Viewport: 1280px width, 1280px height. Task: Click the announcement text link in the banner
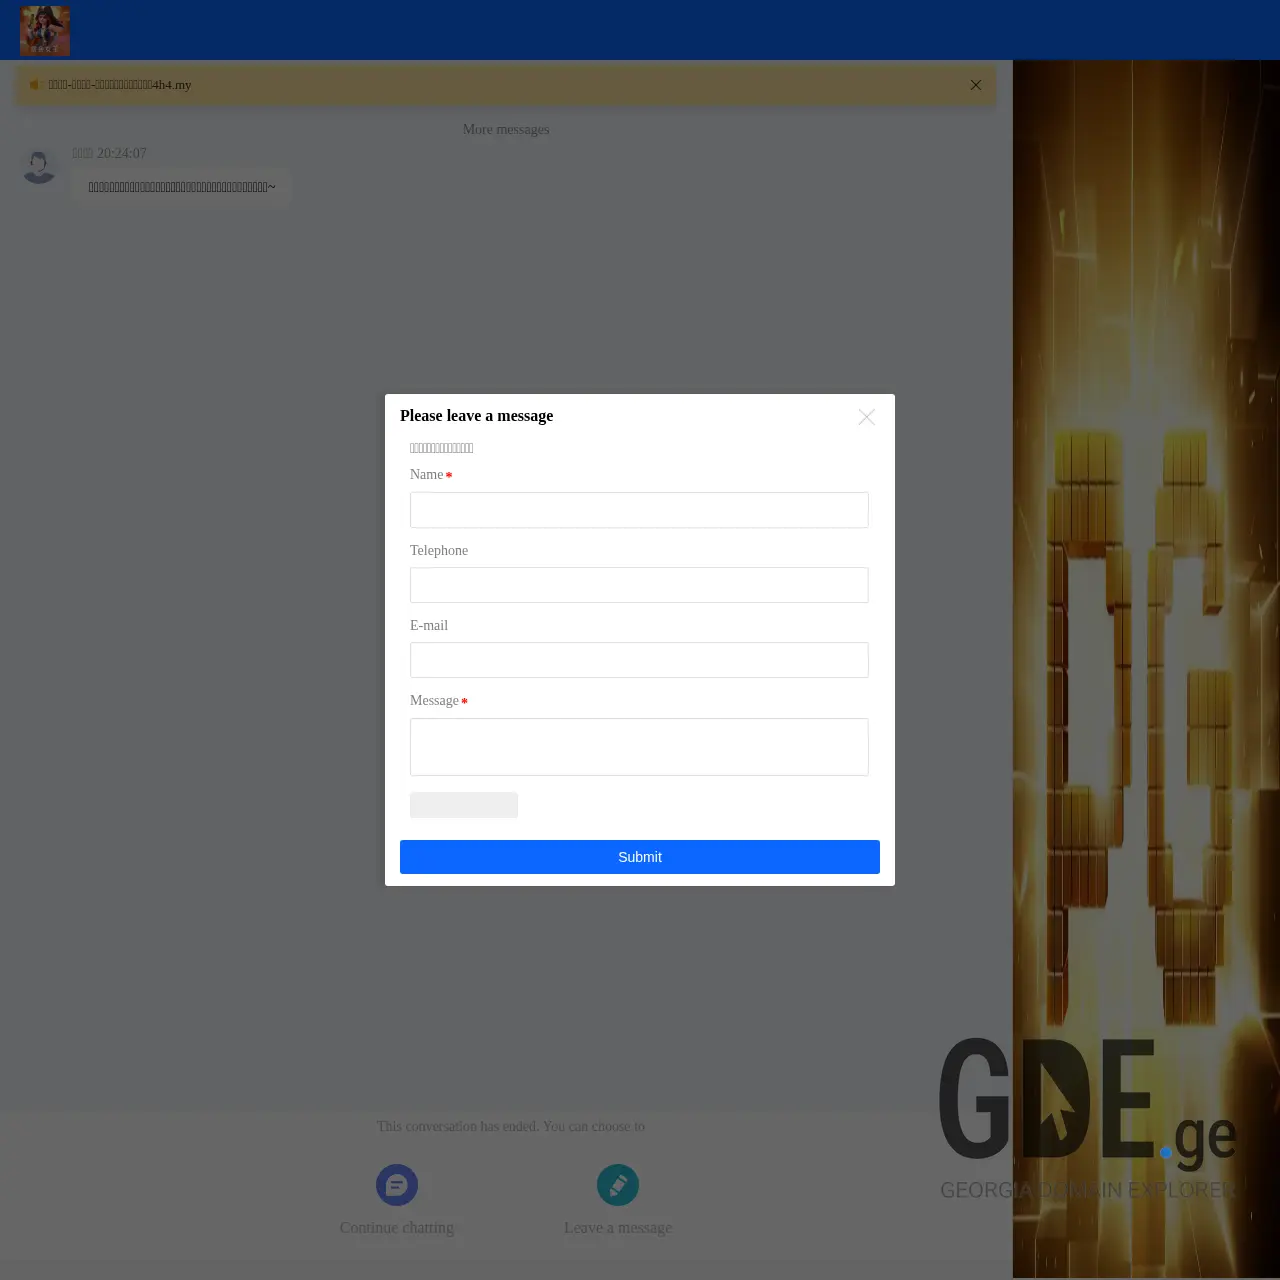pos(120,85)
